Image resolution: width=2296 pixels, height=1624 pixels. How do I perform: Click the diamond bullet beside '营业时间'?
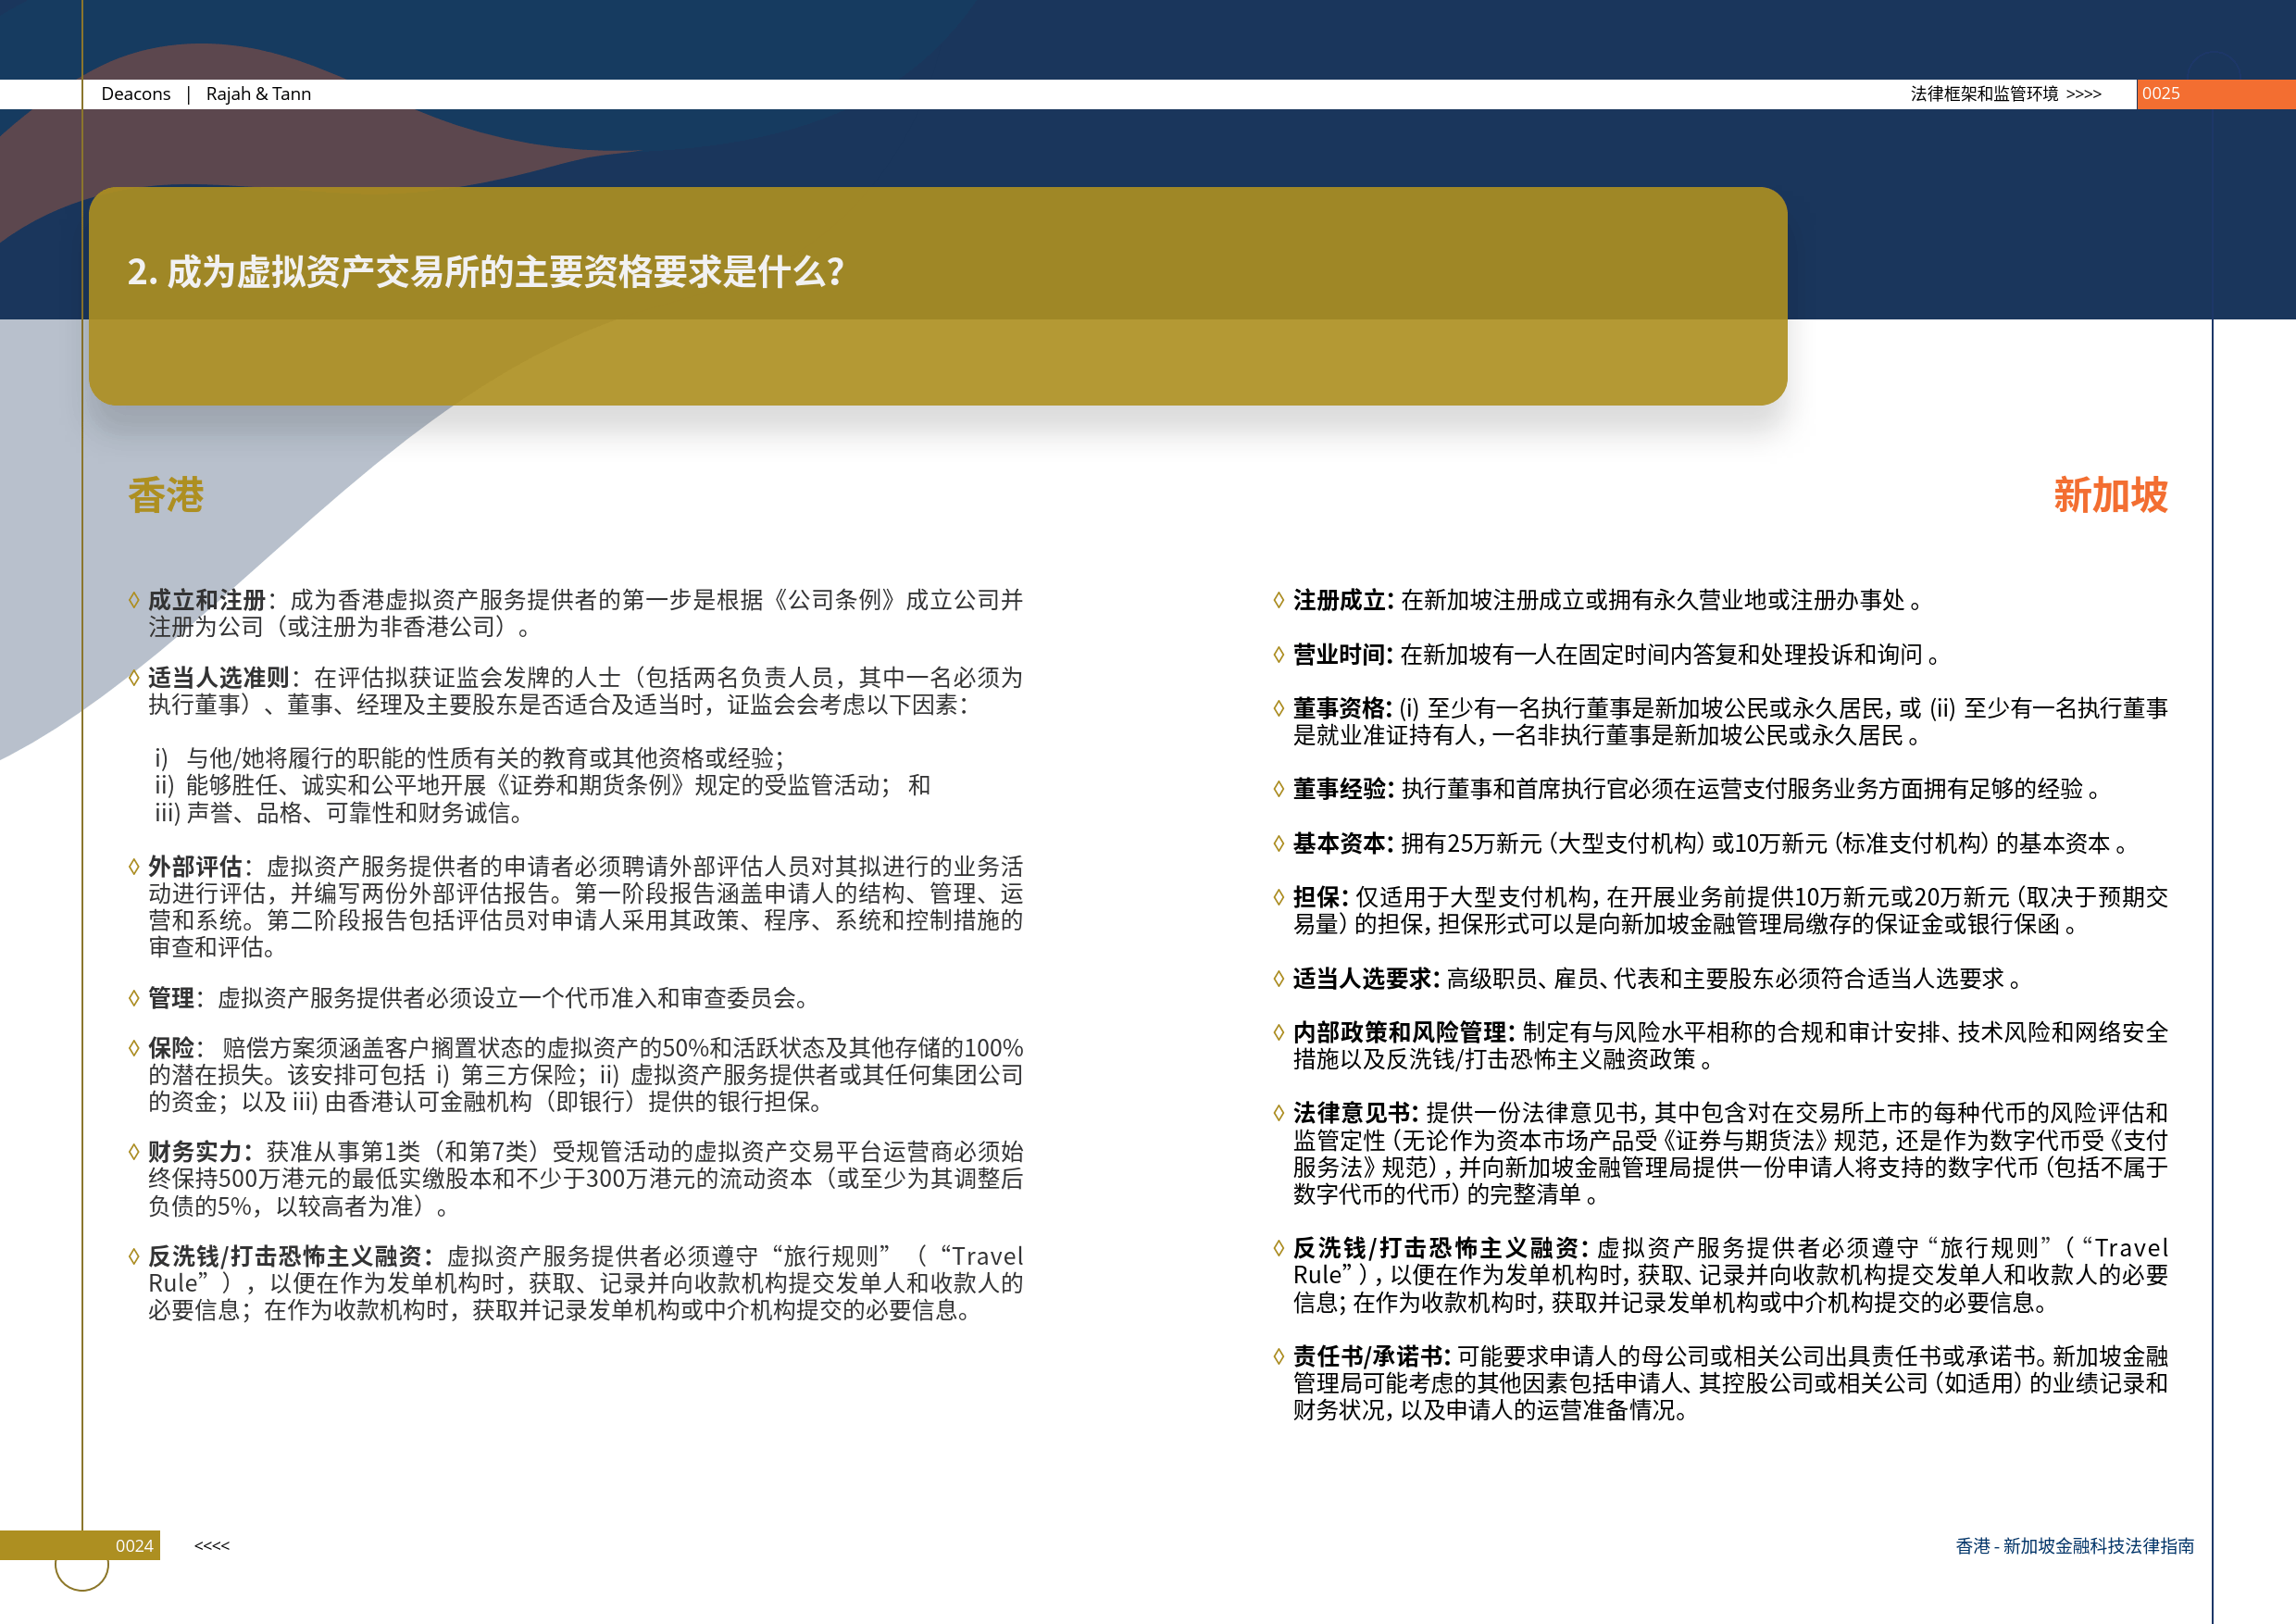point(1278,654)
